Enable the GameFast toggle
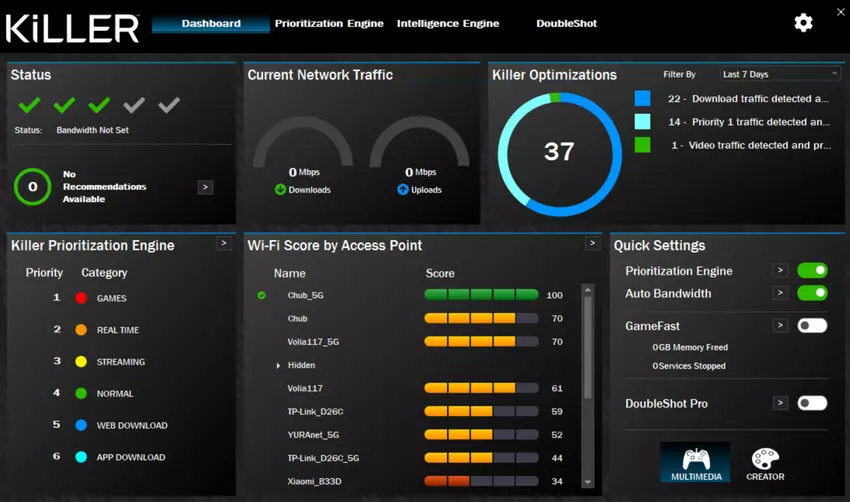 pos(812,326)
